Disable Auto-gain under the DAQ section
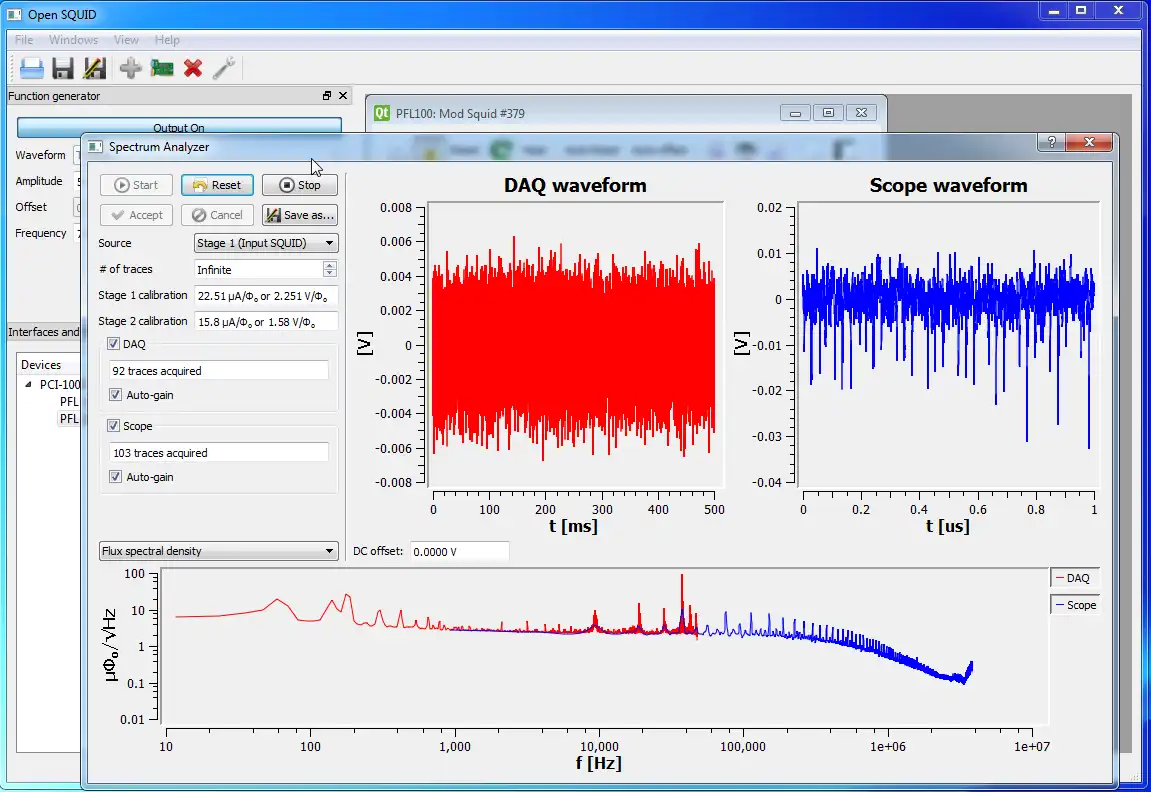 (116, 395)
